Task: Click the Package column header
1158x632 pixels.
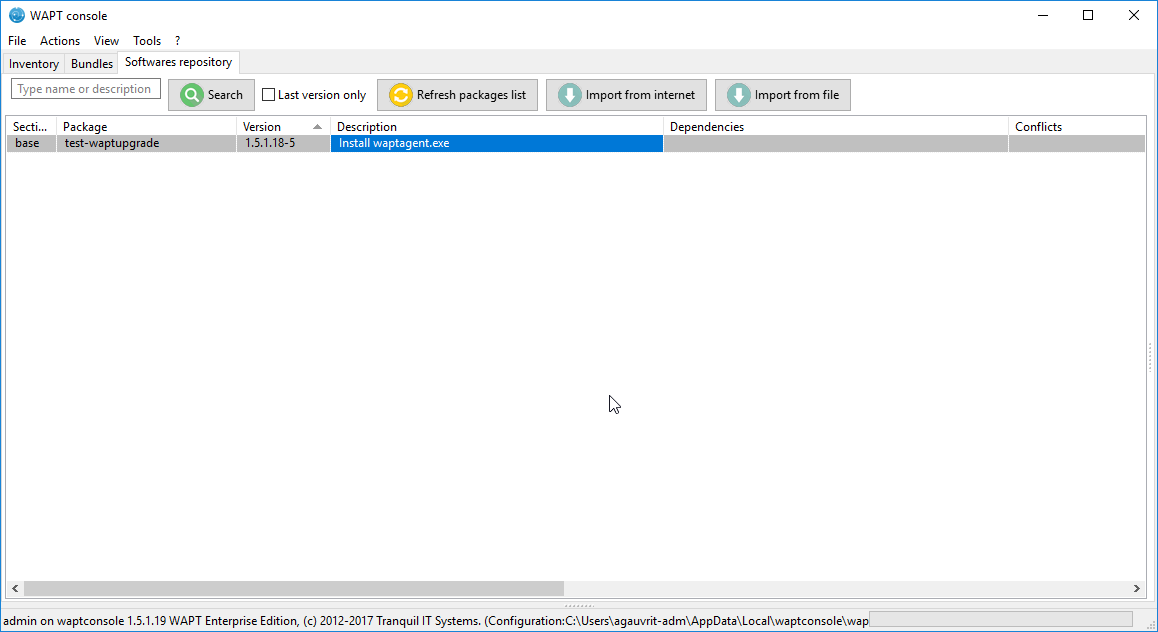Action: (x=146, y=127)
